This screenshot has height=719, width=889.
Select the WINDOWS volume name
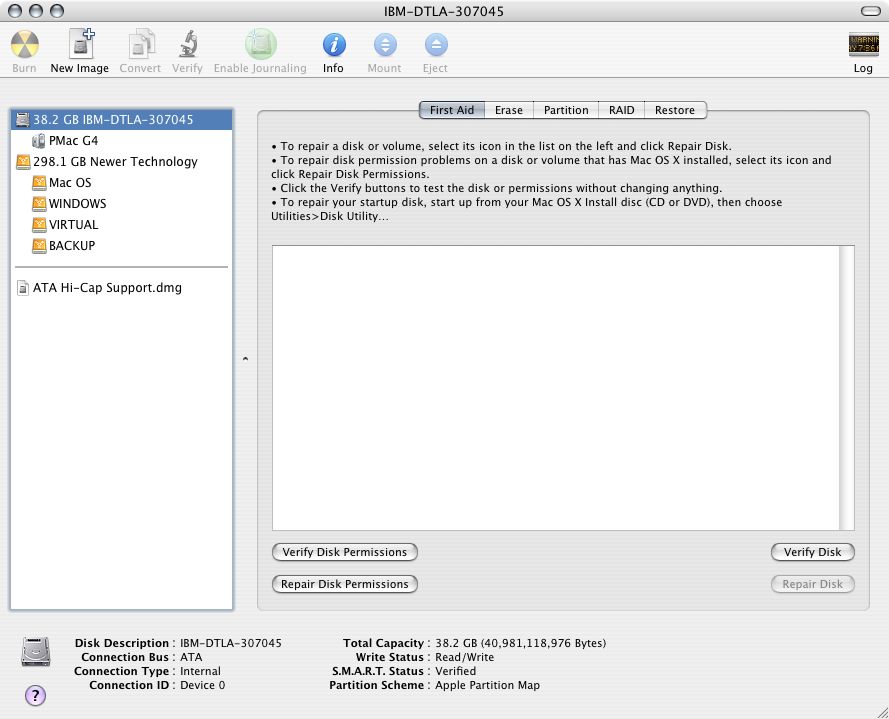(x=77, y=204)
